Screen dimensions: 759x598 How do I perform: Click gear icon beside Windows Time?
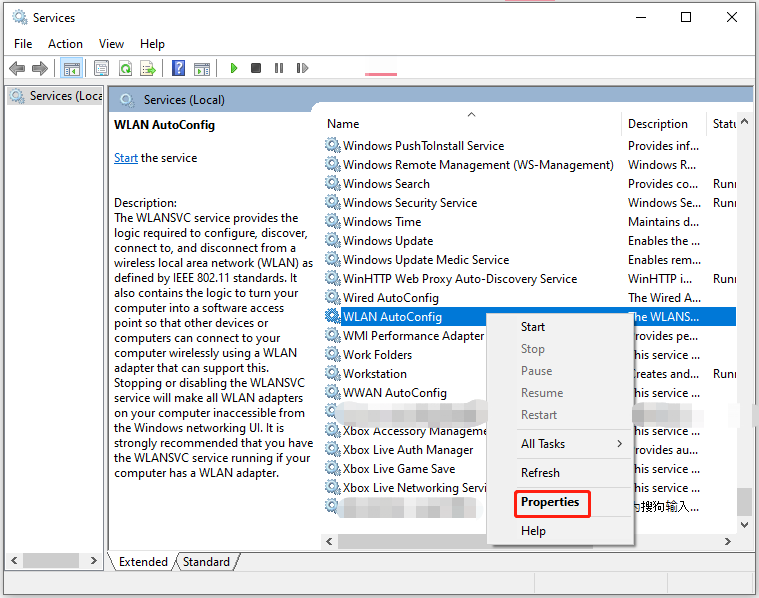[333, 221]
